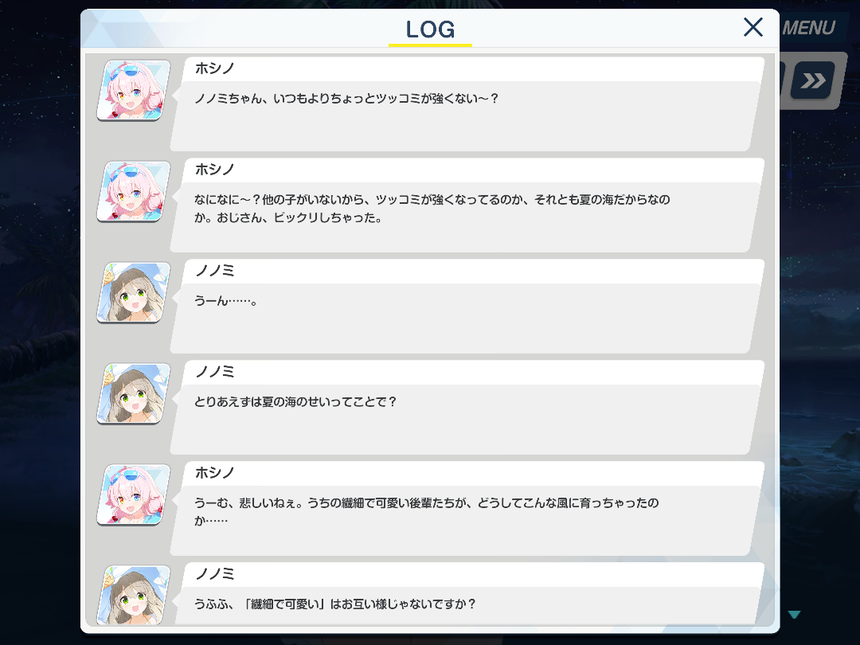Click Nonomi's portrait beside うーん message
Viewport: 860px width, 645px height.
pyautogui.click(x=133, y=292)
